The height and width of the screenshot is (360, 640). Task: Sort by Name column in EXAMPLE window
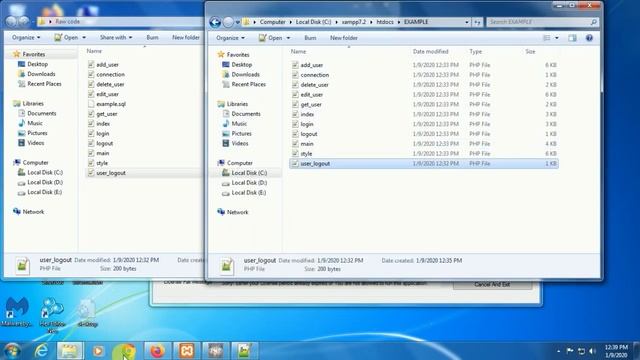[298, 52]
